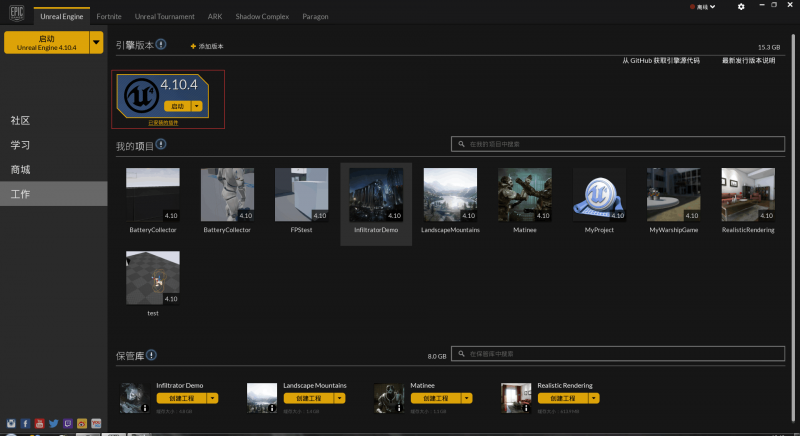Image resolution: width=800 pixels, height=436 pixels.
Task: Click installed plugins link under 4.10.4 card
Action: pos(163,123)
